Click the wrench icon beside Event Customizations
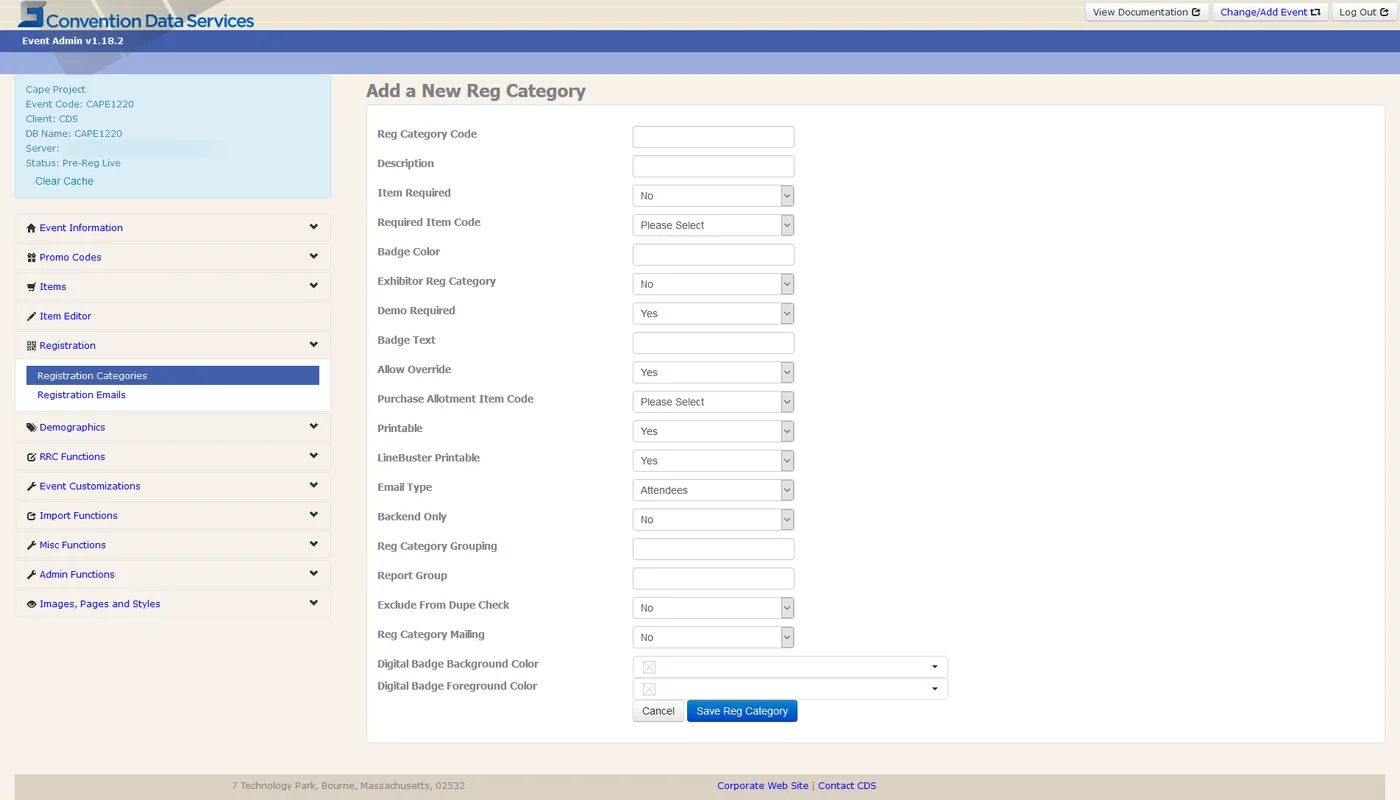Screen dimensions: 1400x800 (x=31, y=487)
